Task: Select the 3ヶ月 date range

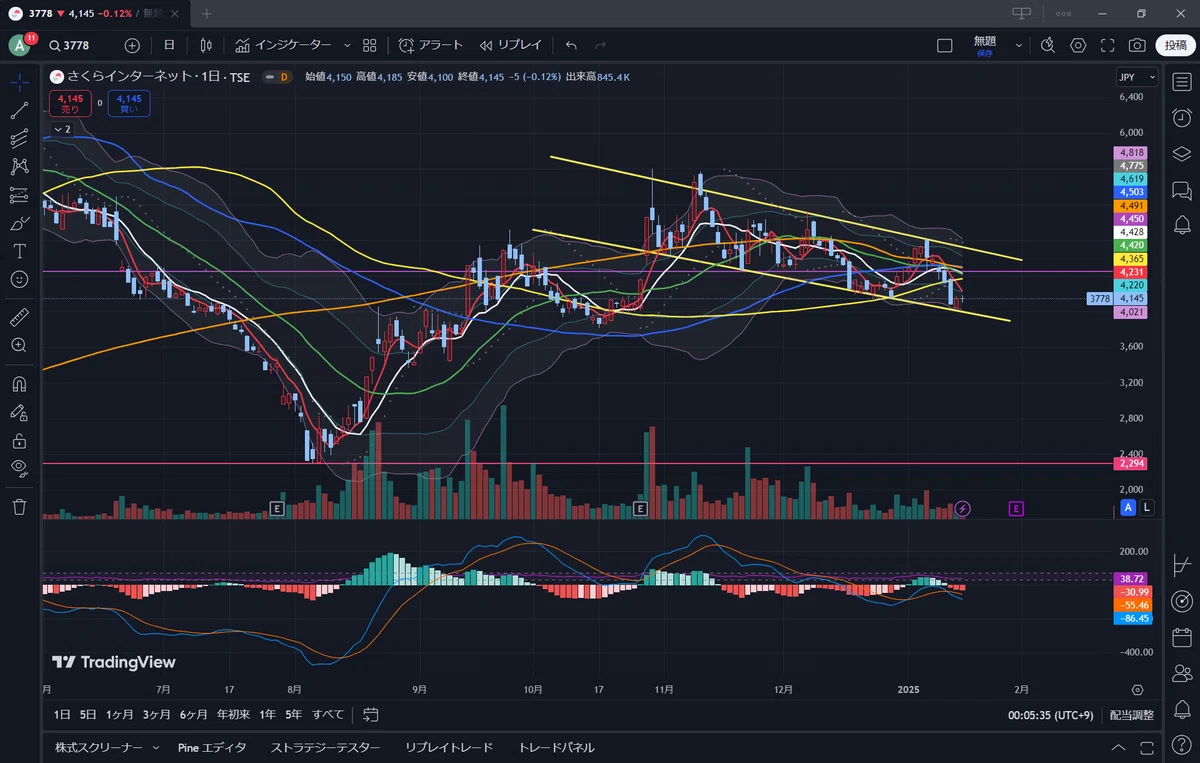Action: click(157, 715)
